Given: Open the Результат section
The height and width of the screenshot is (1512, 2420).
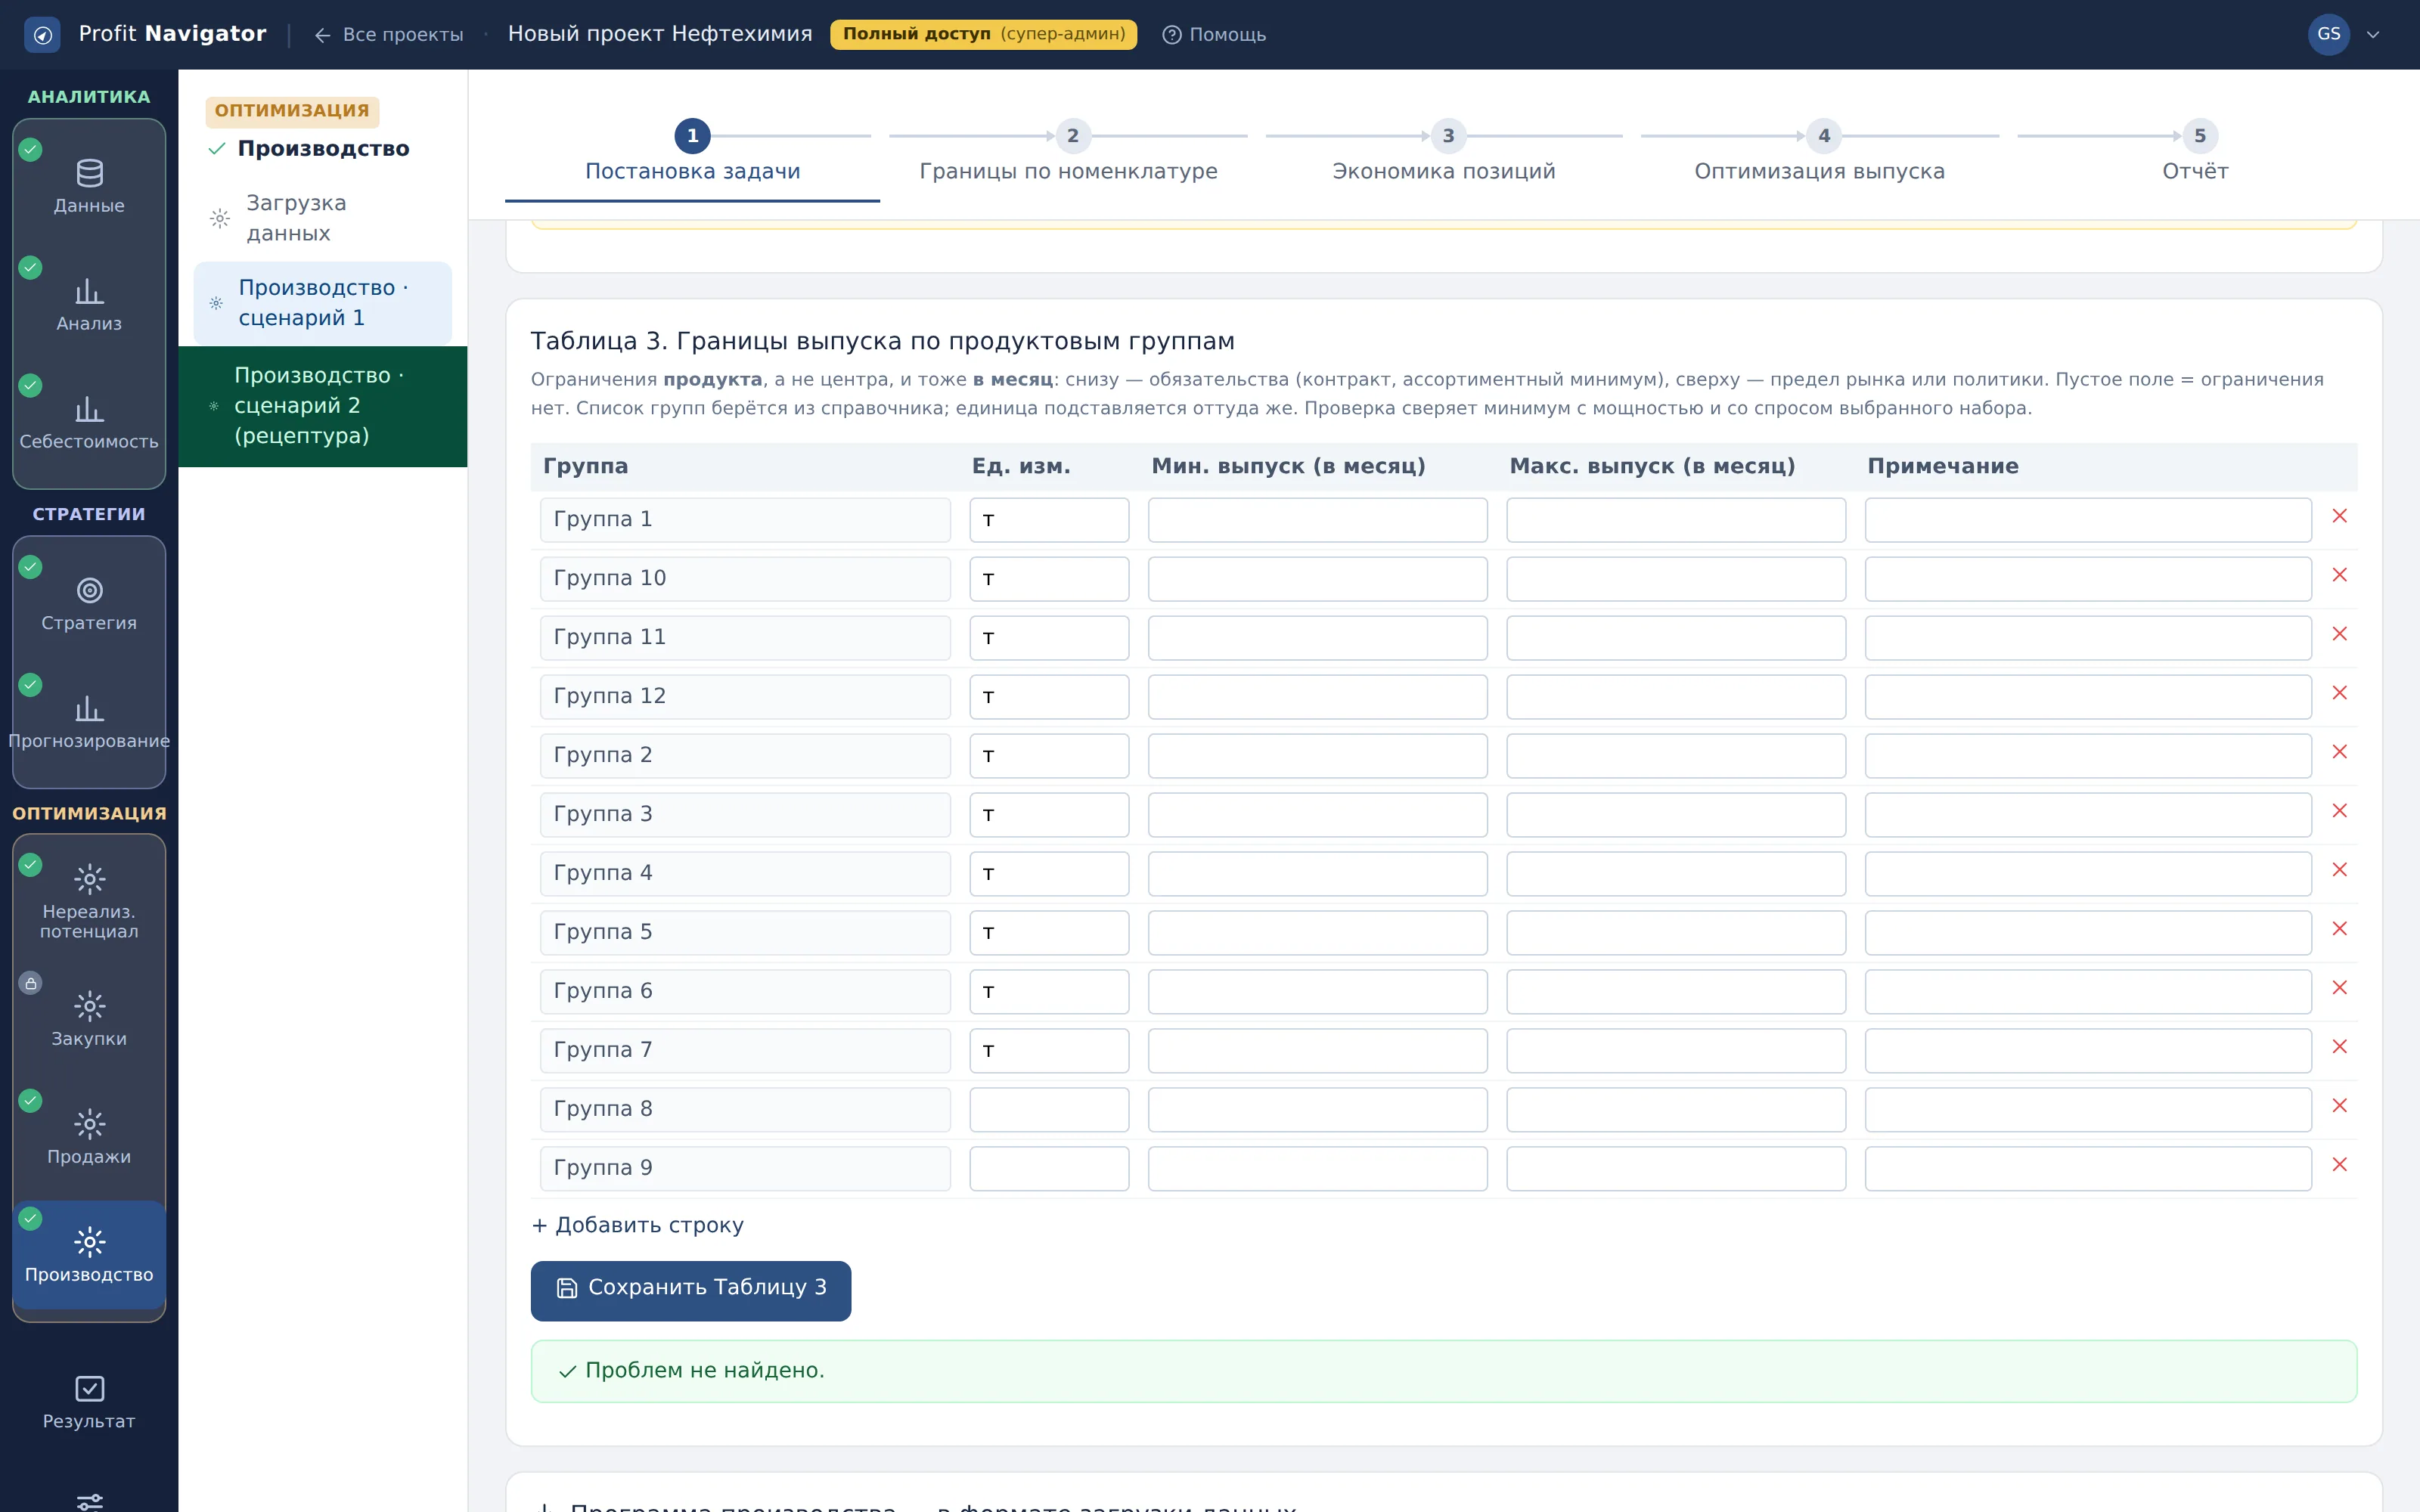Looking at the screenshot, I should click(89, 1402).
